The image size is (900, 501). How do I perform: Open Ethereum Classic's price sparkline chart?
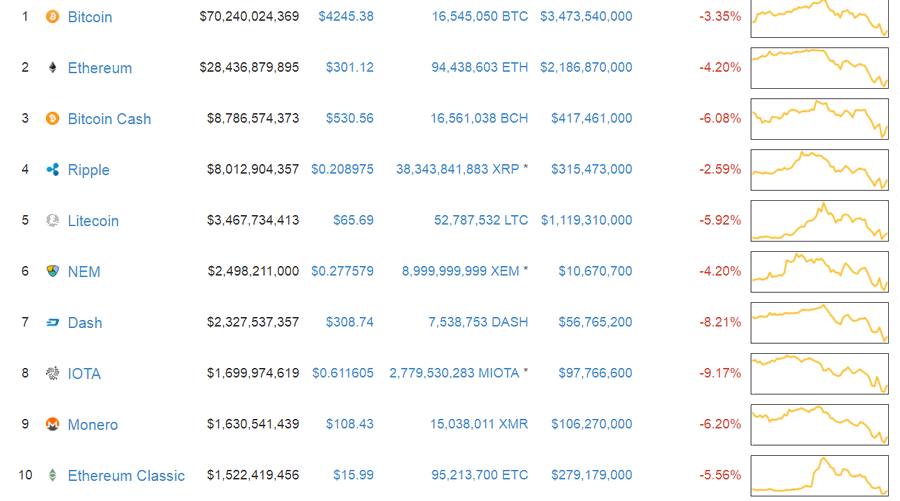tap(819, 476)
